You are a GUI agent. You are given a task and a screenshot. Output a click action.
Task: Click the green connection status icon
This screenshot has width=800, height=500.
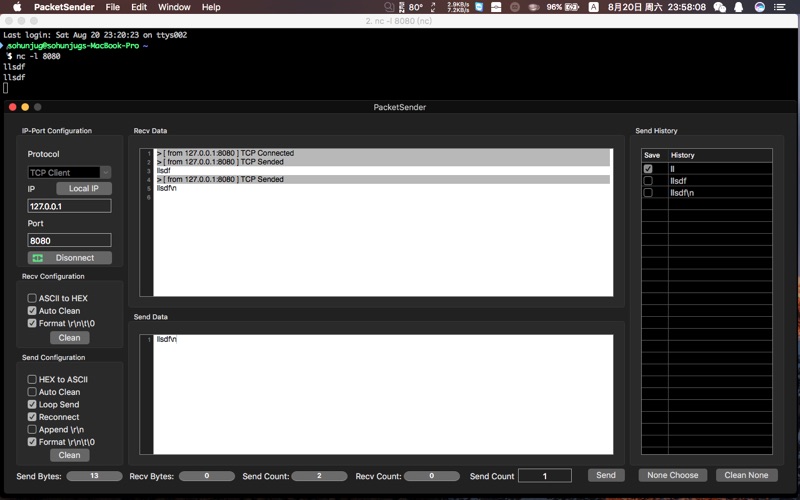[38, 258]
